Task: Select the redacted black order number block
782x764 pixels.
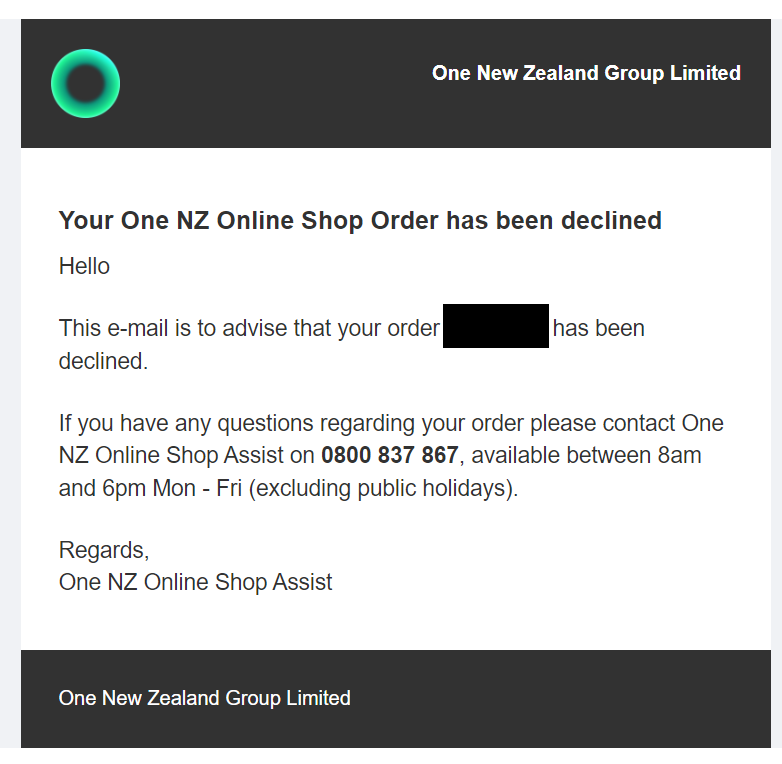Action: tap(496, 326)
